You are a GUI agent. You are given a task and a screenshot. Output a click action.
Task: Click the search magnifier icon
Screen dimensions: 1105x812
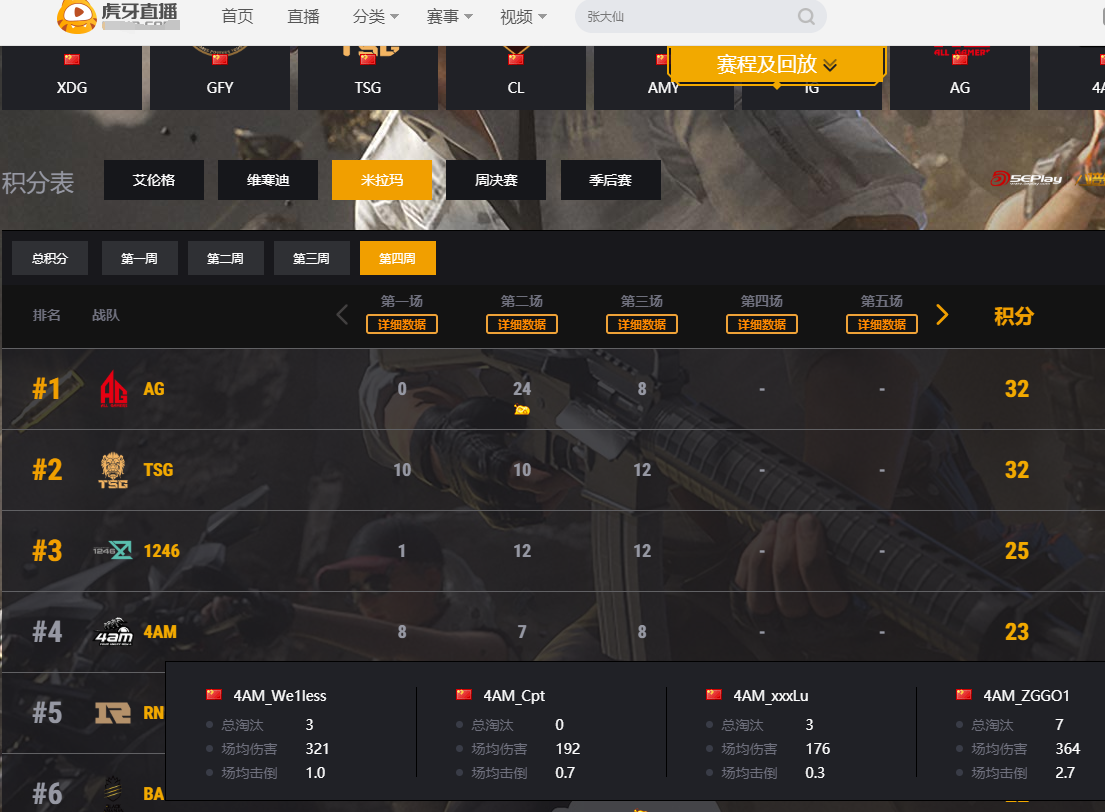806,16
